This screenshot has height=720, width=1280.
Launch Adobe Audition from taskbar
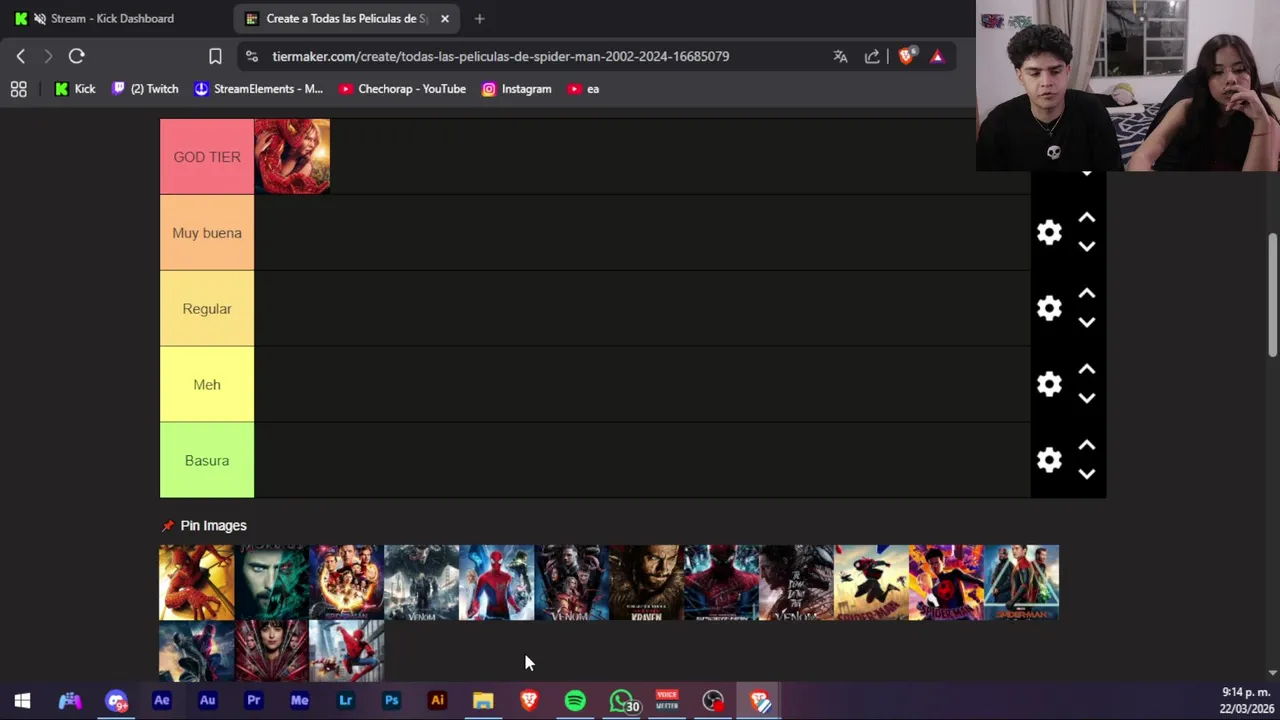207,701
